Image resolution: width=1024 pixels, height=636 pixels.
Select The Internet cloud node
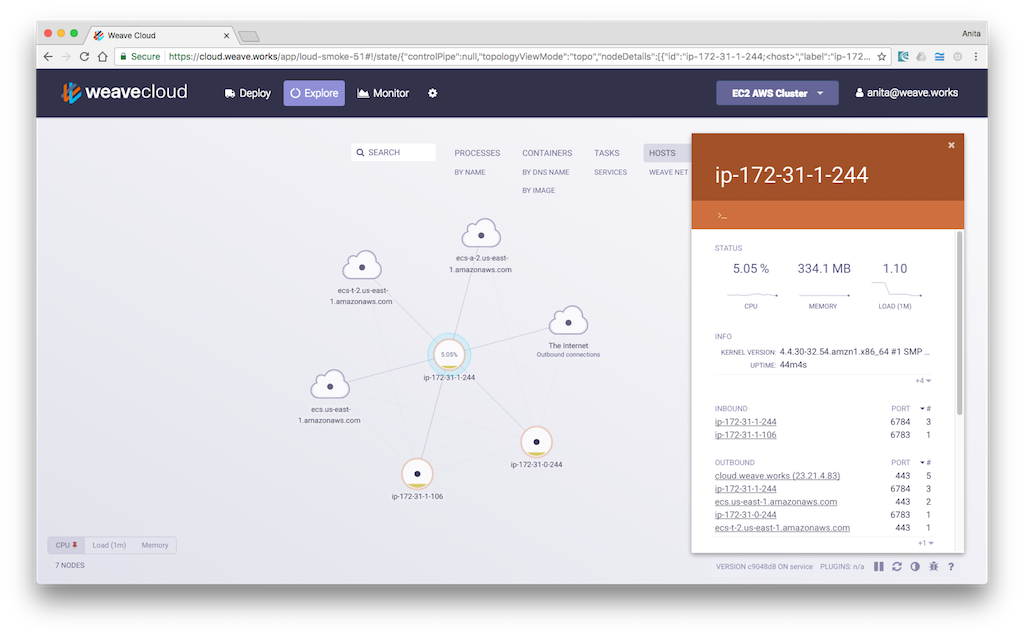[568, 322]
